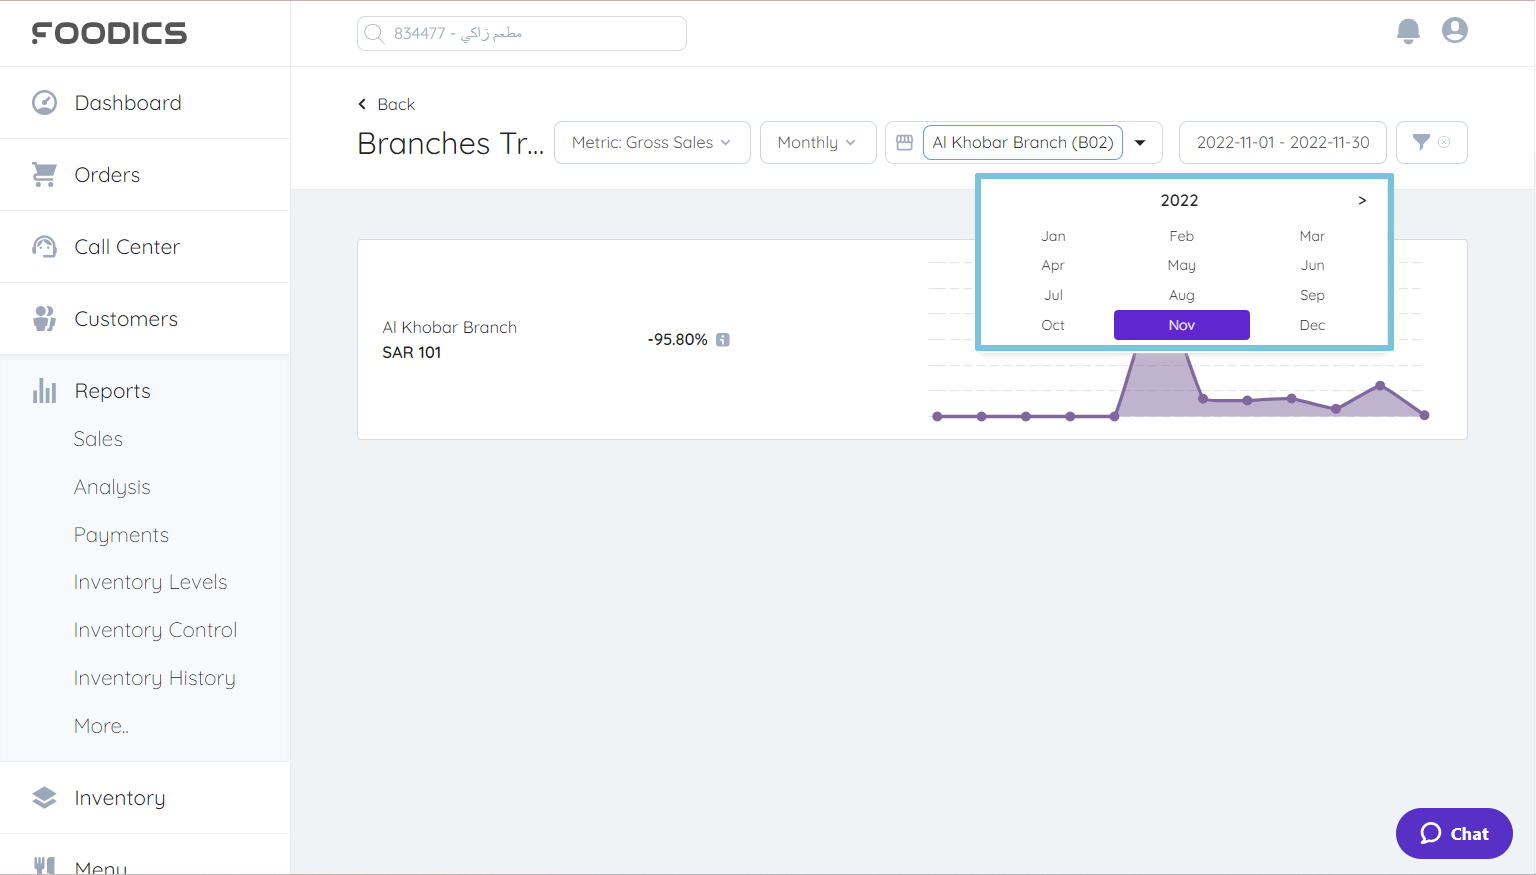
Task: Open the Metric: Gross Sales dropdown
Action: 652,142
